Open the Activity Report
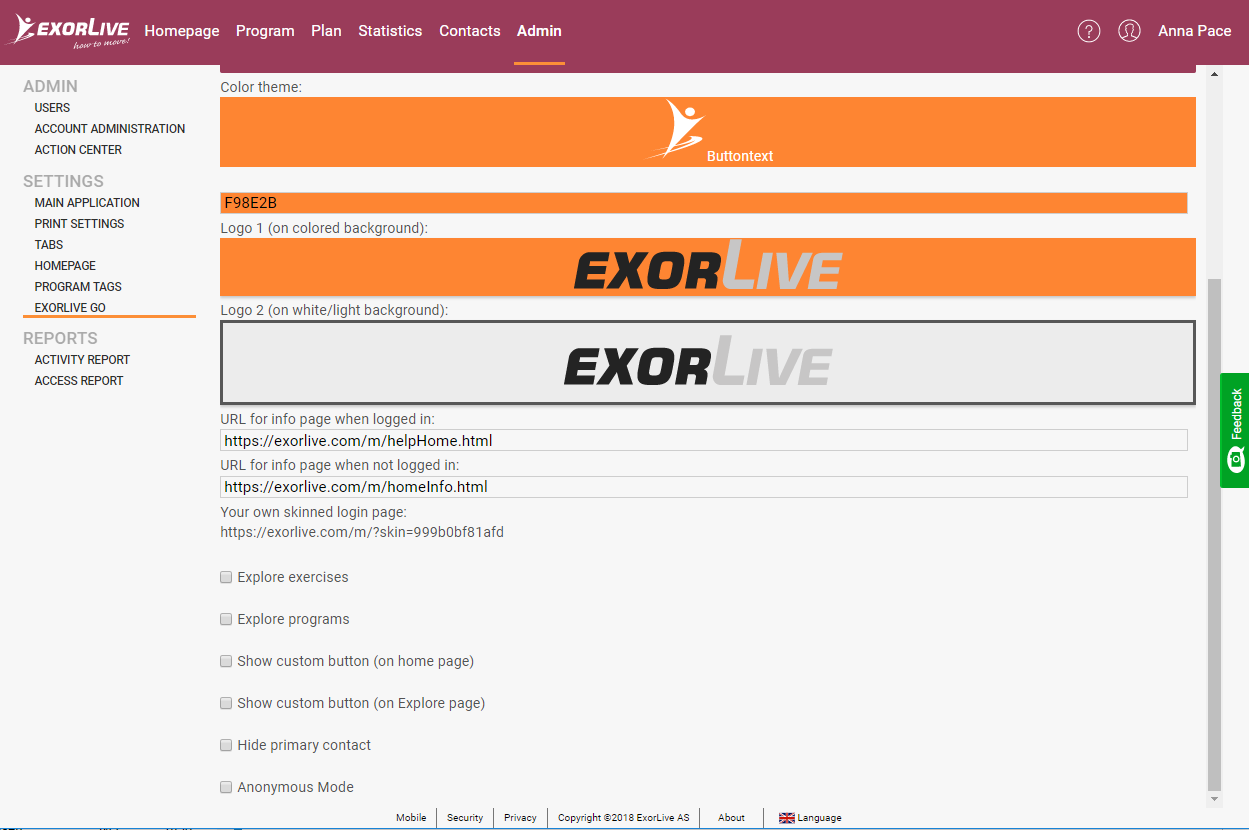 click(x=82, y=360)
